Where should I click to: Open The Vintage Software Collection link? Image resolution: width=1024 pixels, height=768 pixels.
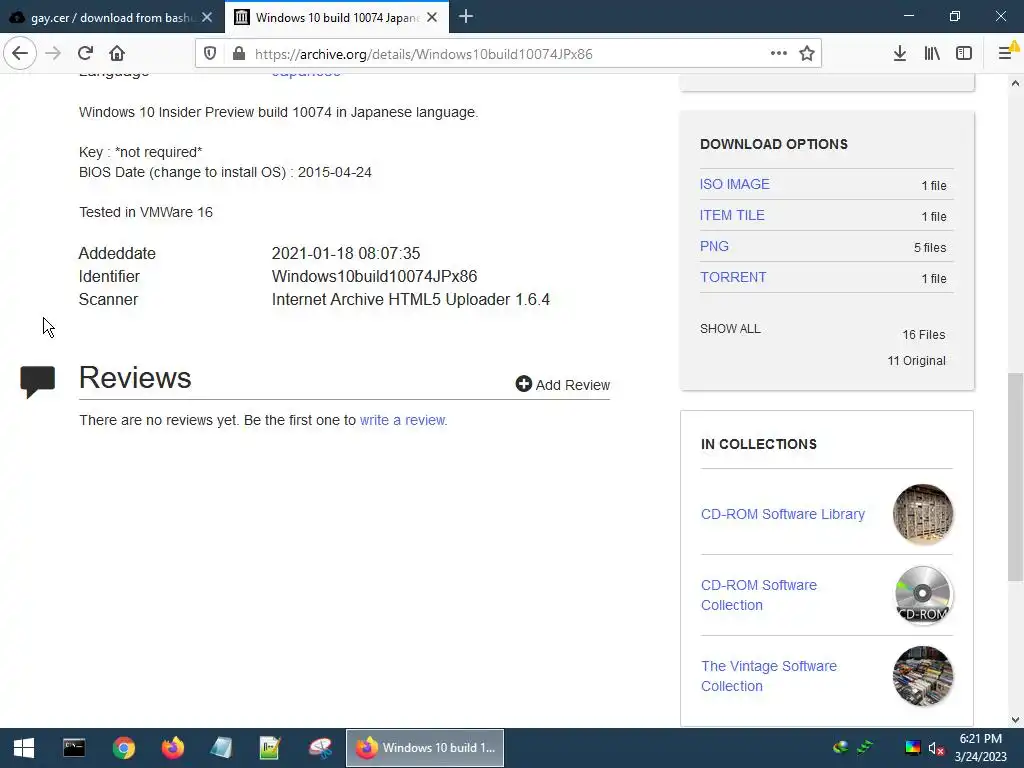coord(769,676)
